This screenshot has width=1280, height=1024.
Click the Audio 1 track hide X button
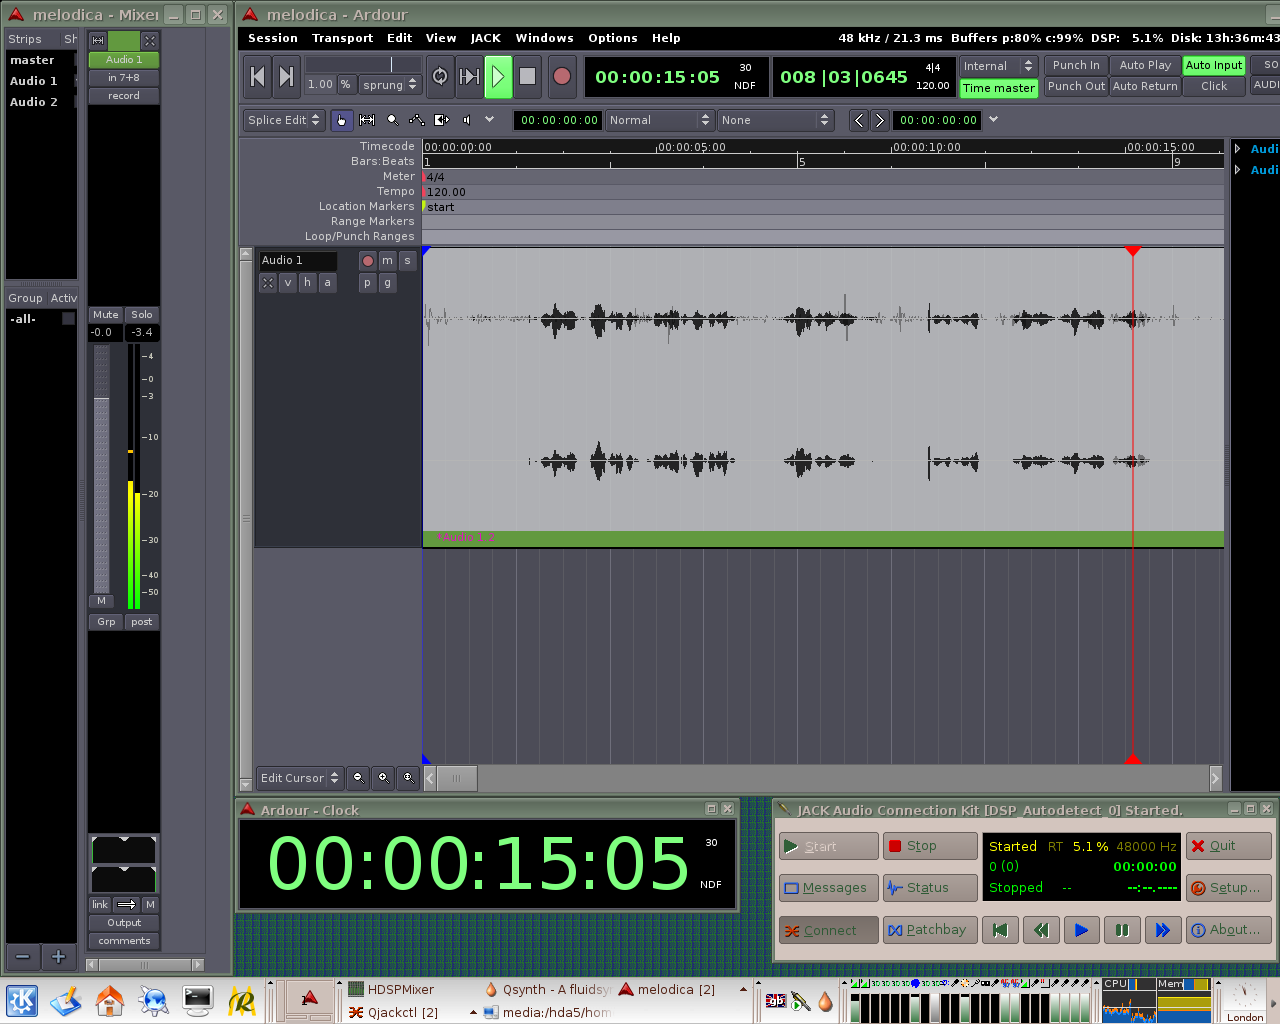[x=267, y=283]
